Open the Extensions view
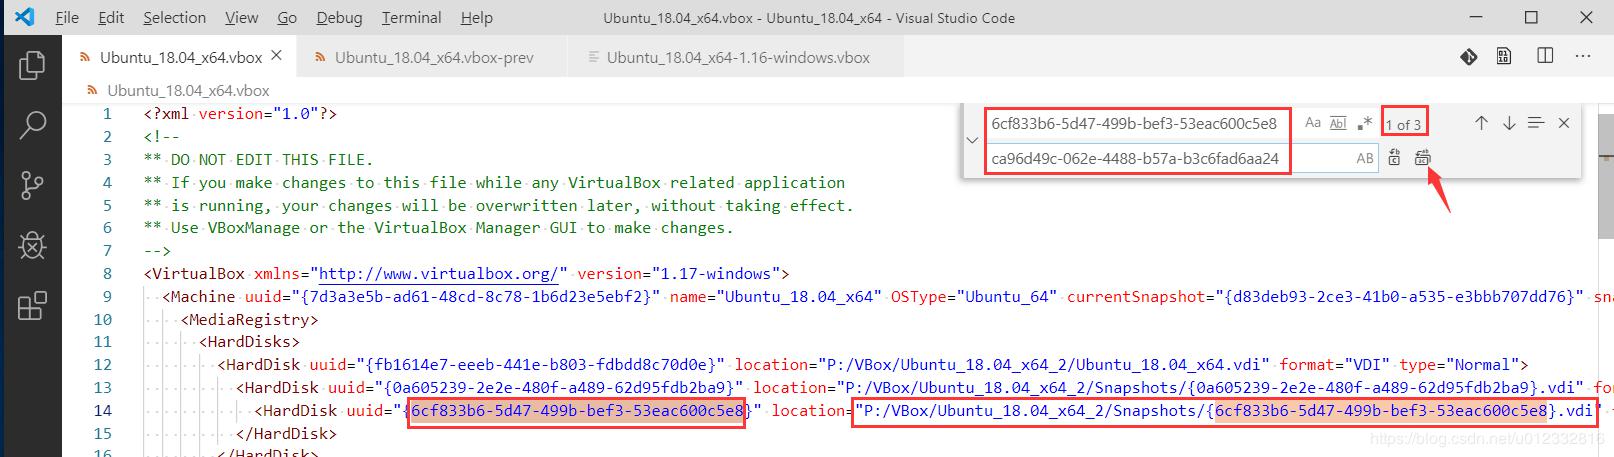The height and width of the screenshot is (457, 1614). [32, 305]
